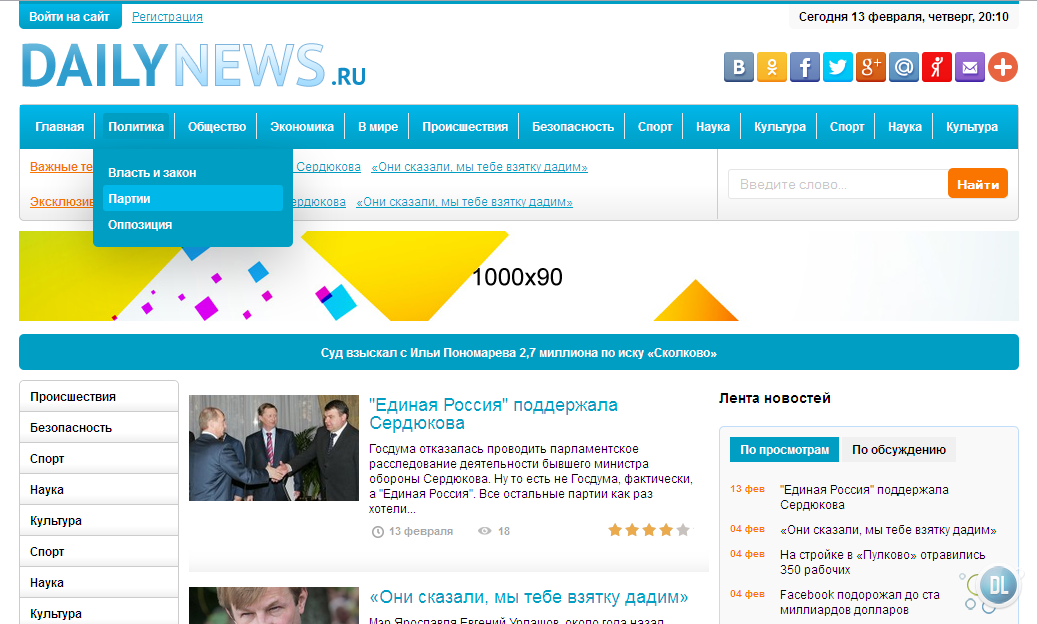This screenshot has height=624, width=1037.
Task: Select Власть и закон submenu item
Action: click(x=152, y=173)
